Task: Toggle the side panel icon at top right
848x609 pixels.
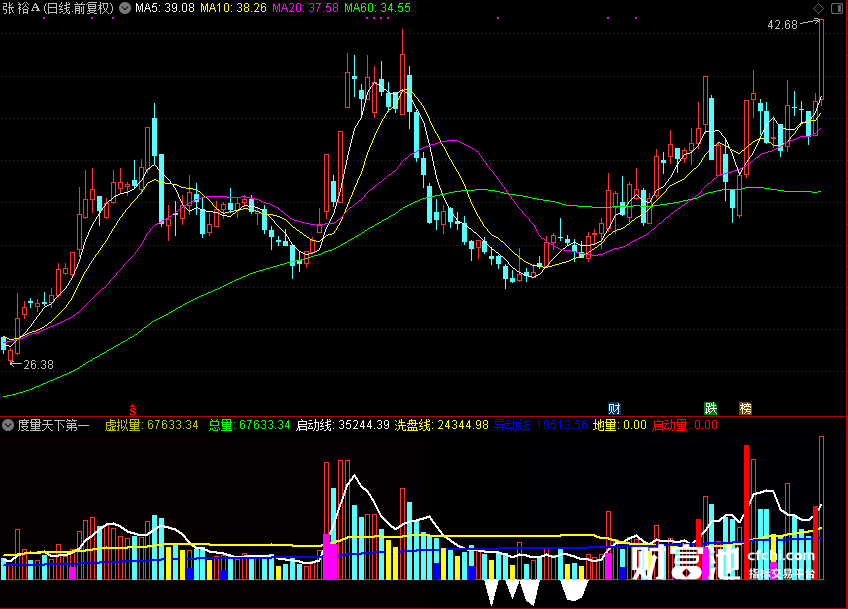Action: point(836,8)
